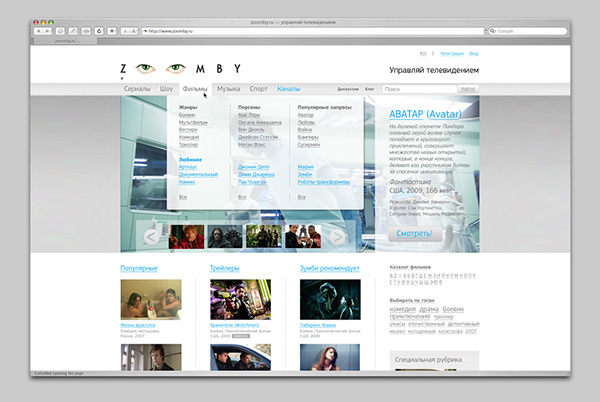Click the add bookmark plus icon
Viewport: 600px width, 402px height.
click(112, 31)
